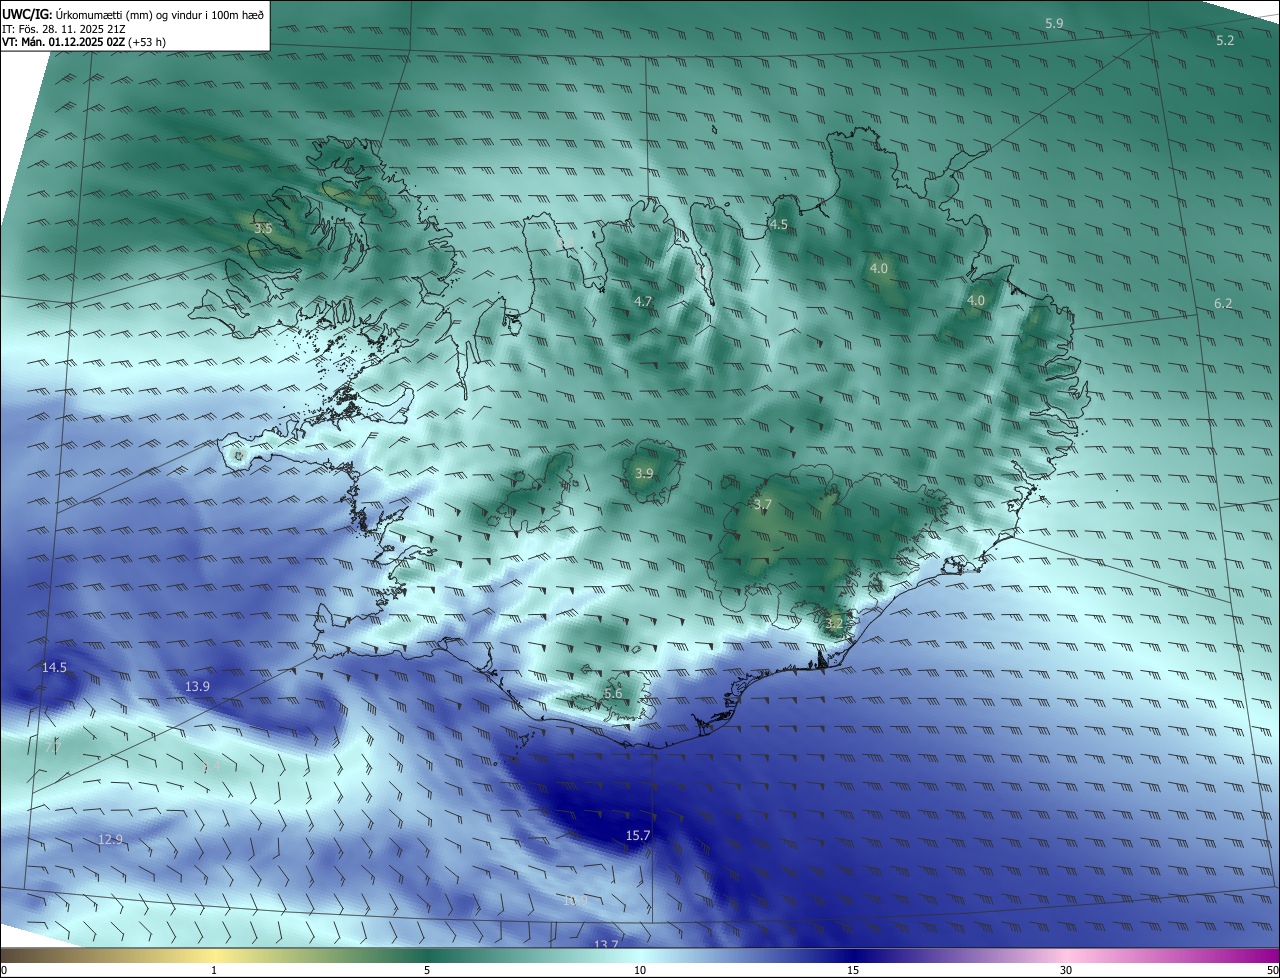Click the initial time line "IT: Fös. 28. 11. 2025 21Z"
The width and height of the screenshot is (1280, 978).
tap(64, 29)
